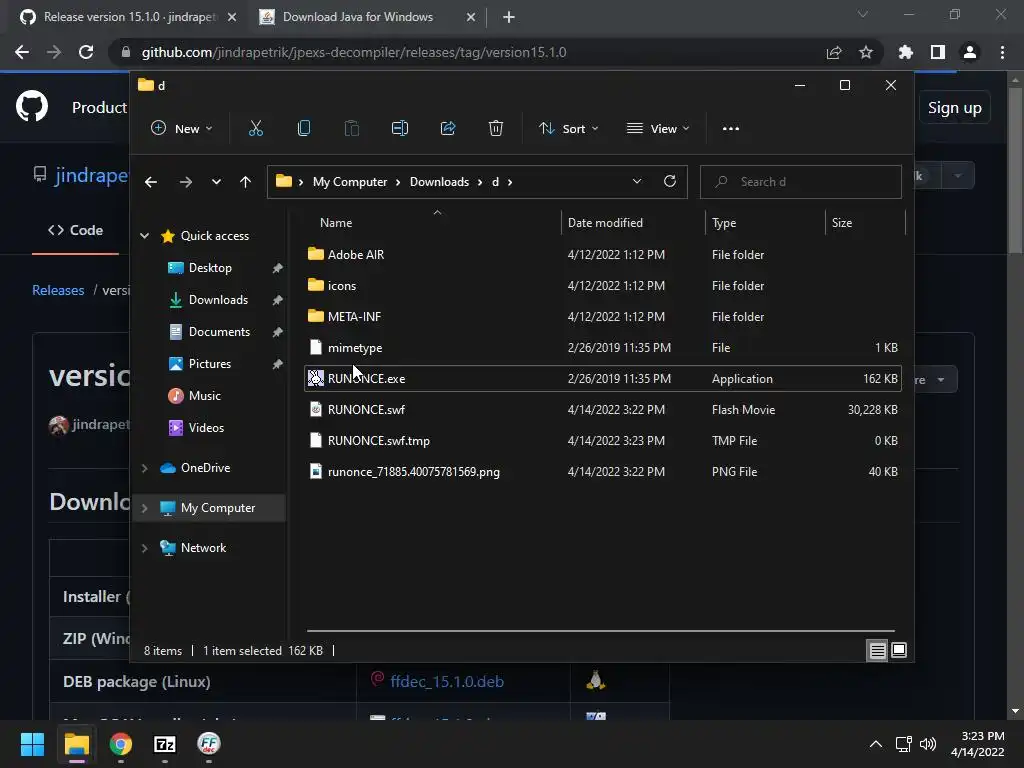Viewport: 1024px width, 768px height.
Task: Click the Delete trash icon in Explorer toolbar
Action: [x=496, y=128]
